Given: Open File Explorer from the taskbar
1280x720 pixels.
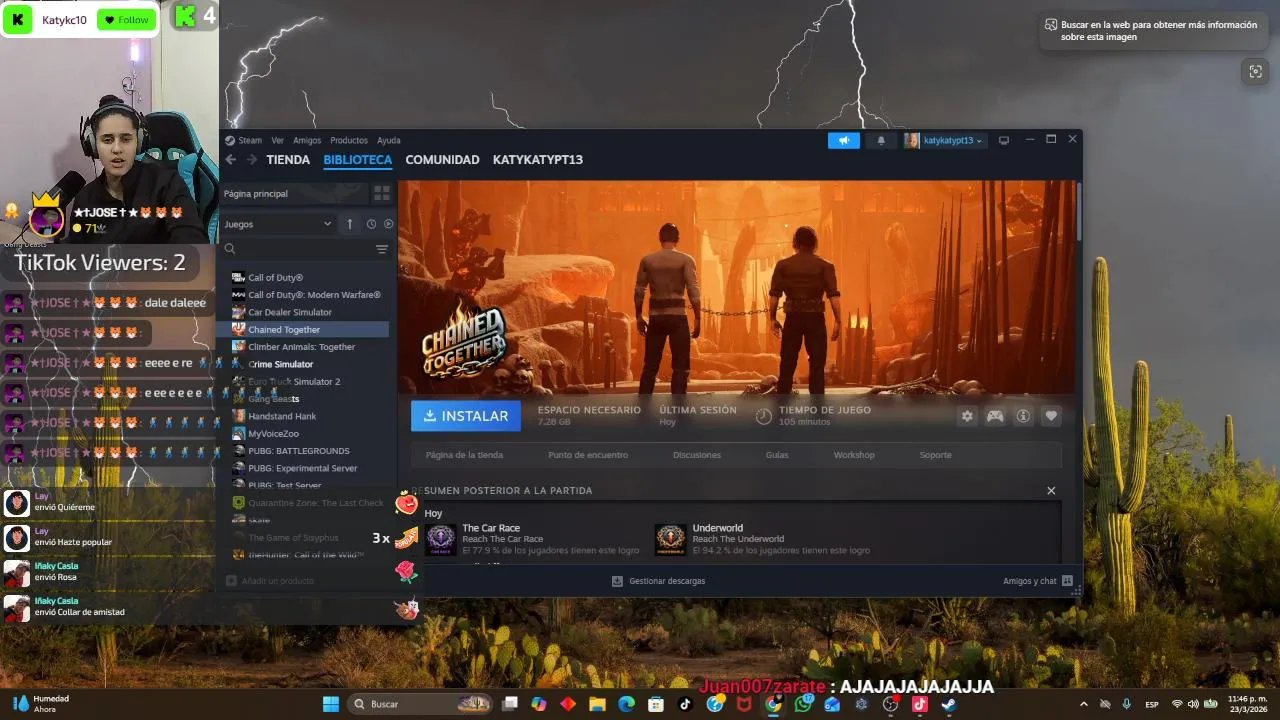Looking at the screenshot, I should [597, 704].
